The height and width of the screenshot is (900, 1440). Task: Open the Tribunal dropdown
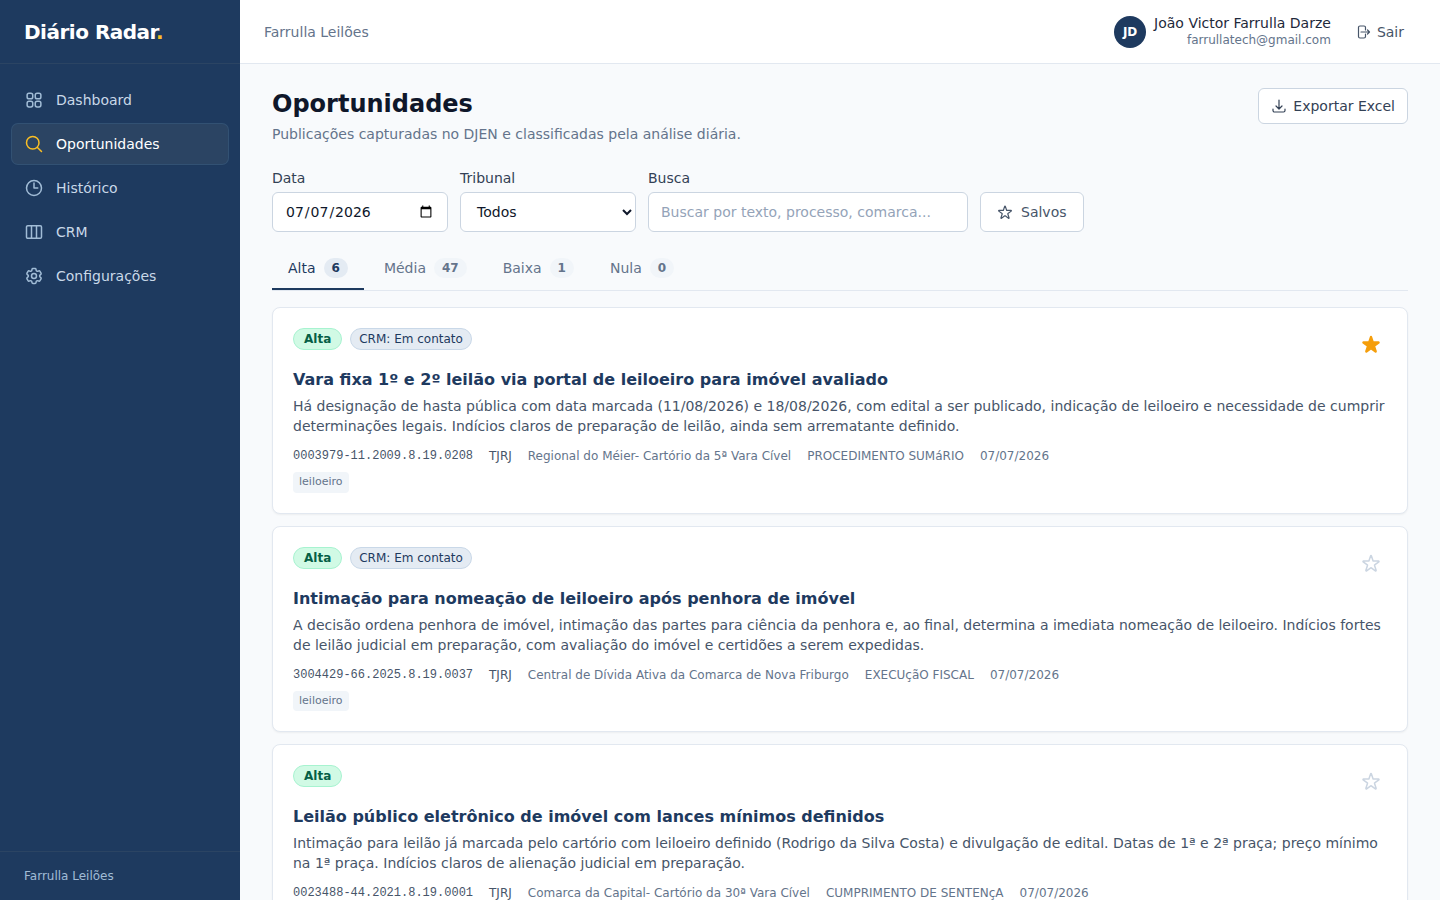[x=548, y=212]
